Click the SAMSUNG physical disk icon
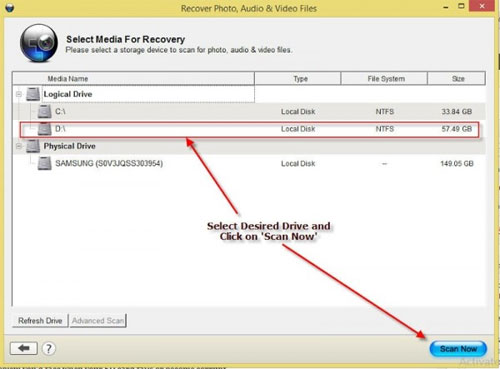The height and width of the screenshot is (369, 500). (x=44, y=163)
